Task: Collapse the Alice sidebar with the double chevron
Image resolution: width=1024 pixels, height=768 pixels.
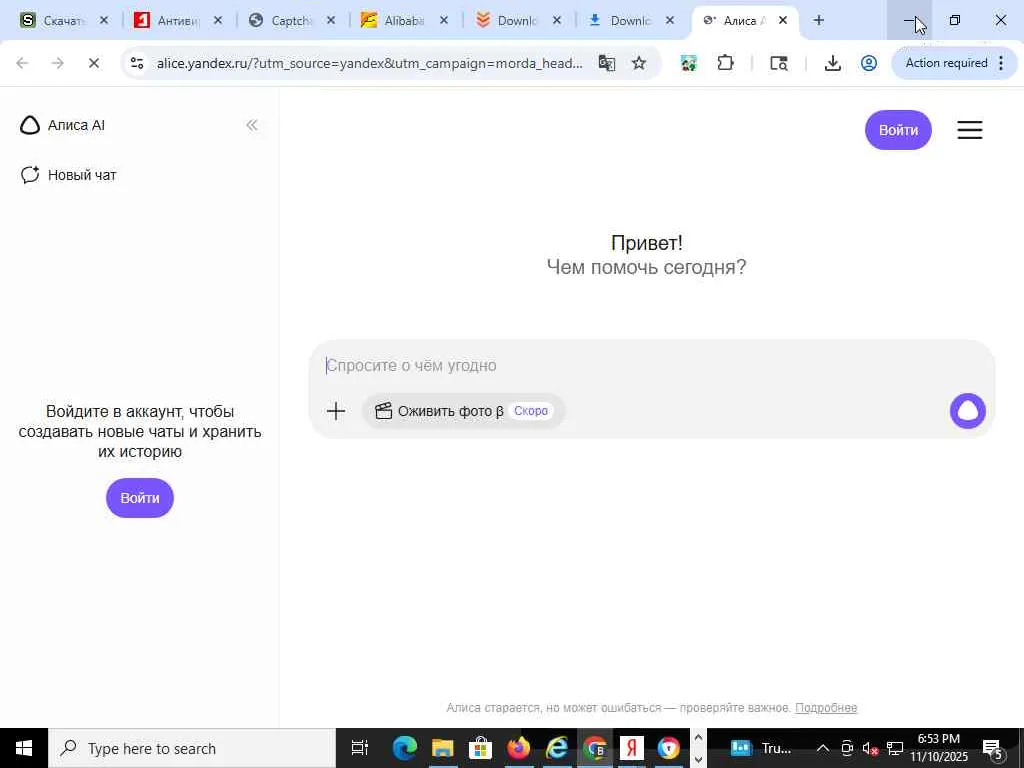Action: tap(251, 125)
